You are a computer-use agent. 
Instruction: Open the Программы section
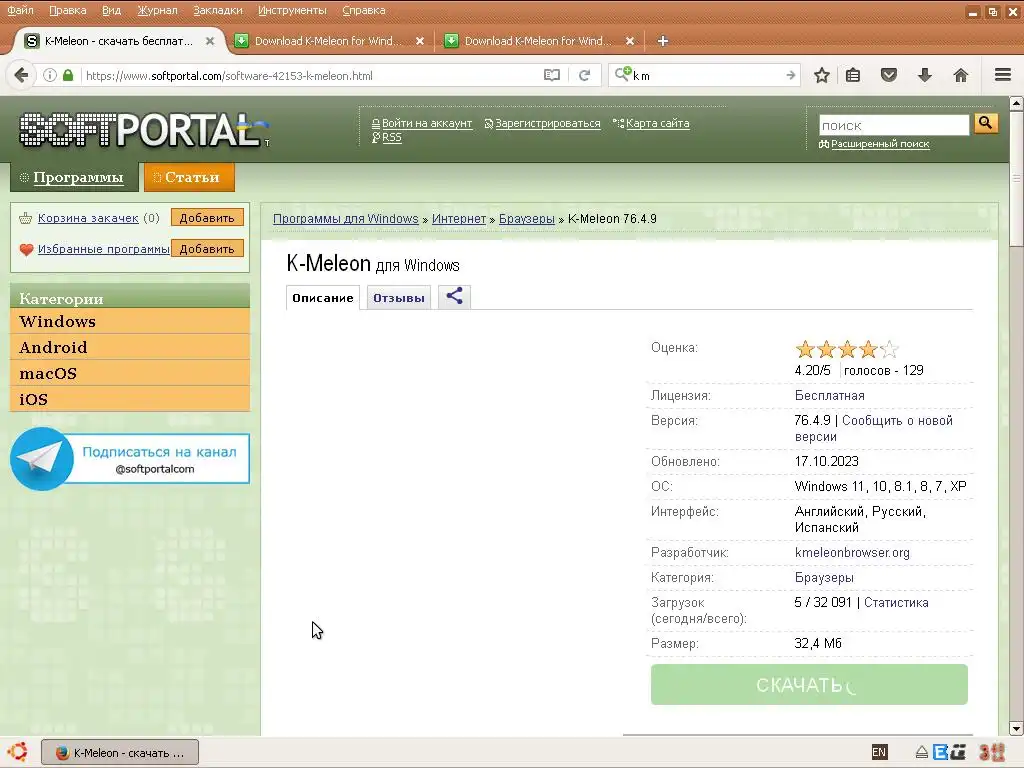tap(74, 177)
